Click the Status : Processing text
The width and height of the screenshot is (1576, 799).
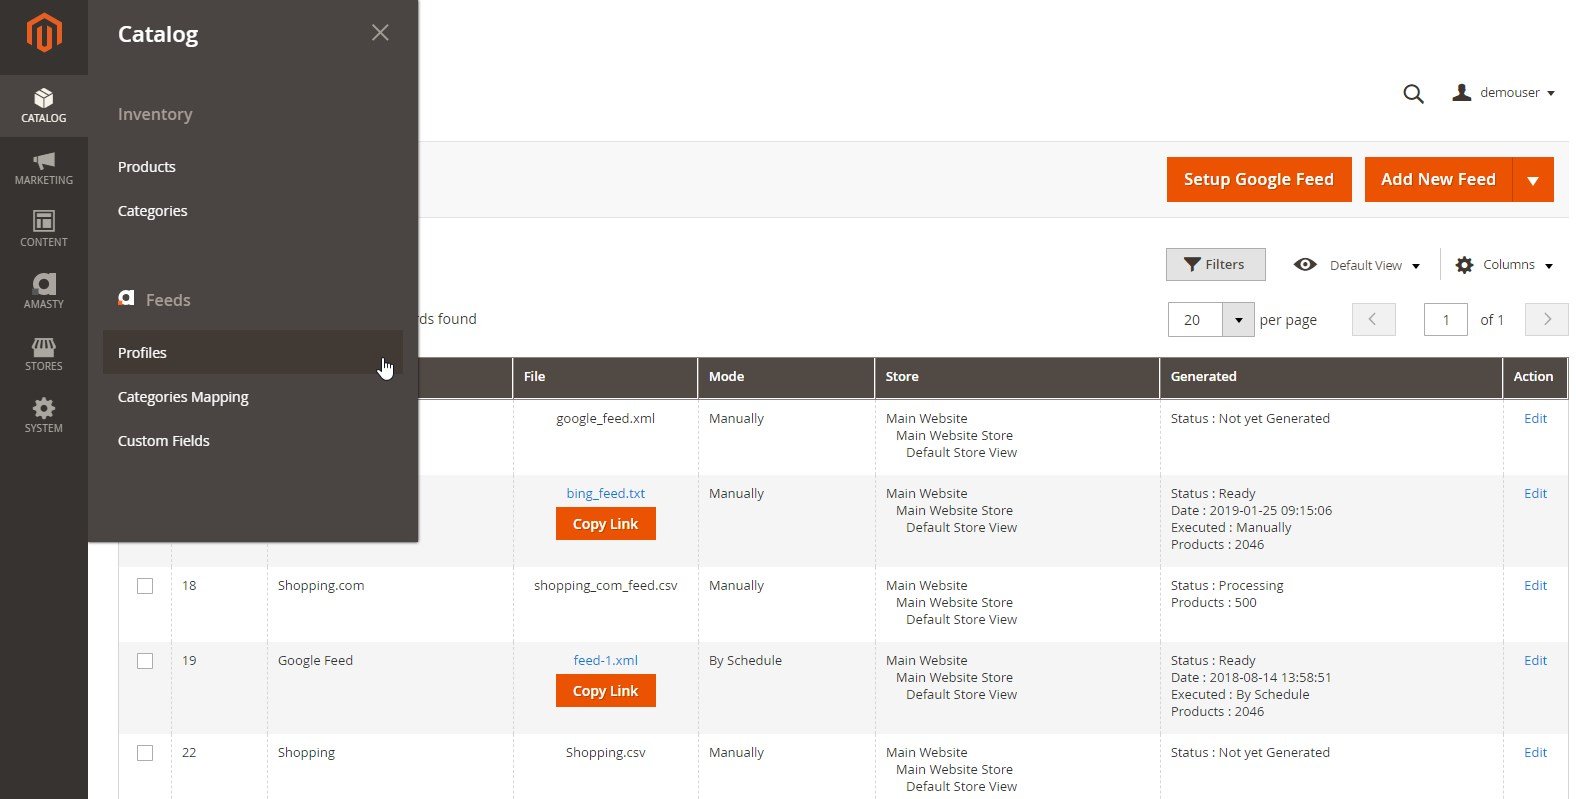pyautogui.click(x=1227, y=586)
